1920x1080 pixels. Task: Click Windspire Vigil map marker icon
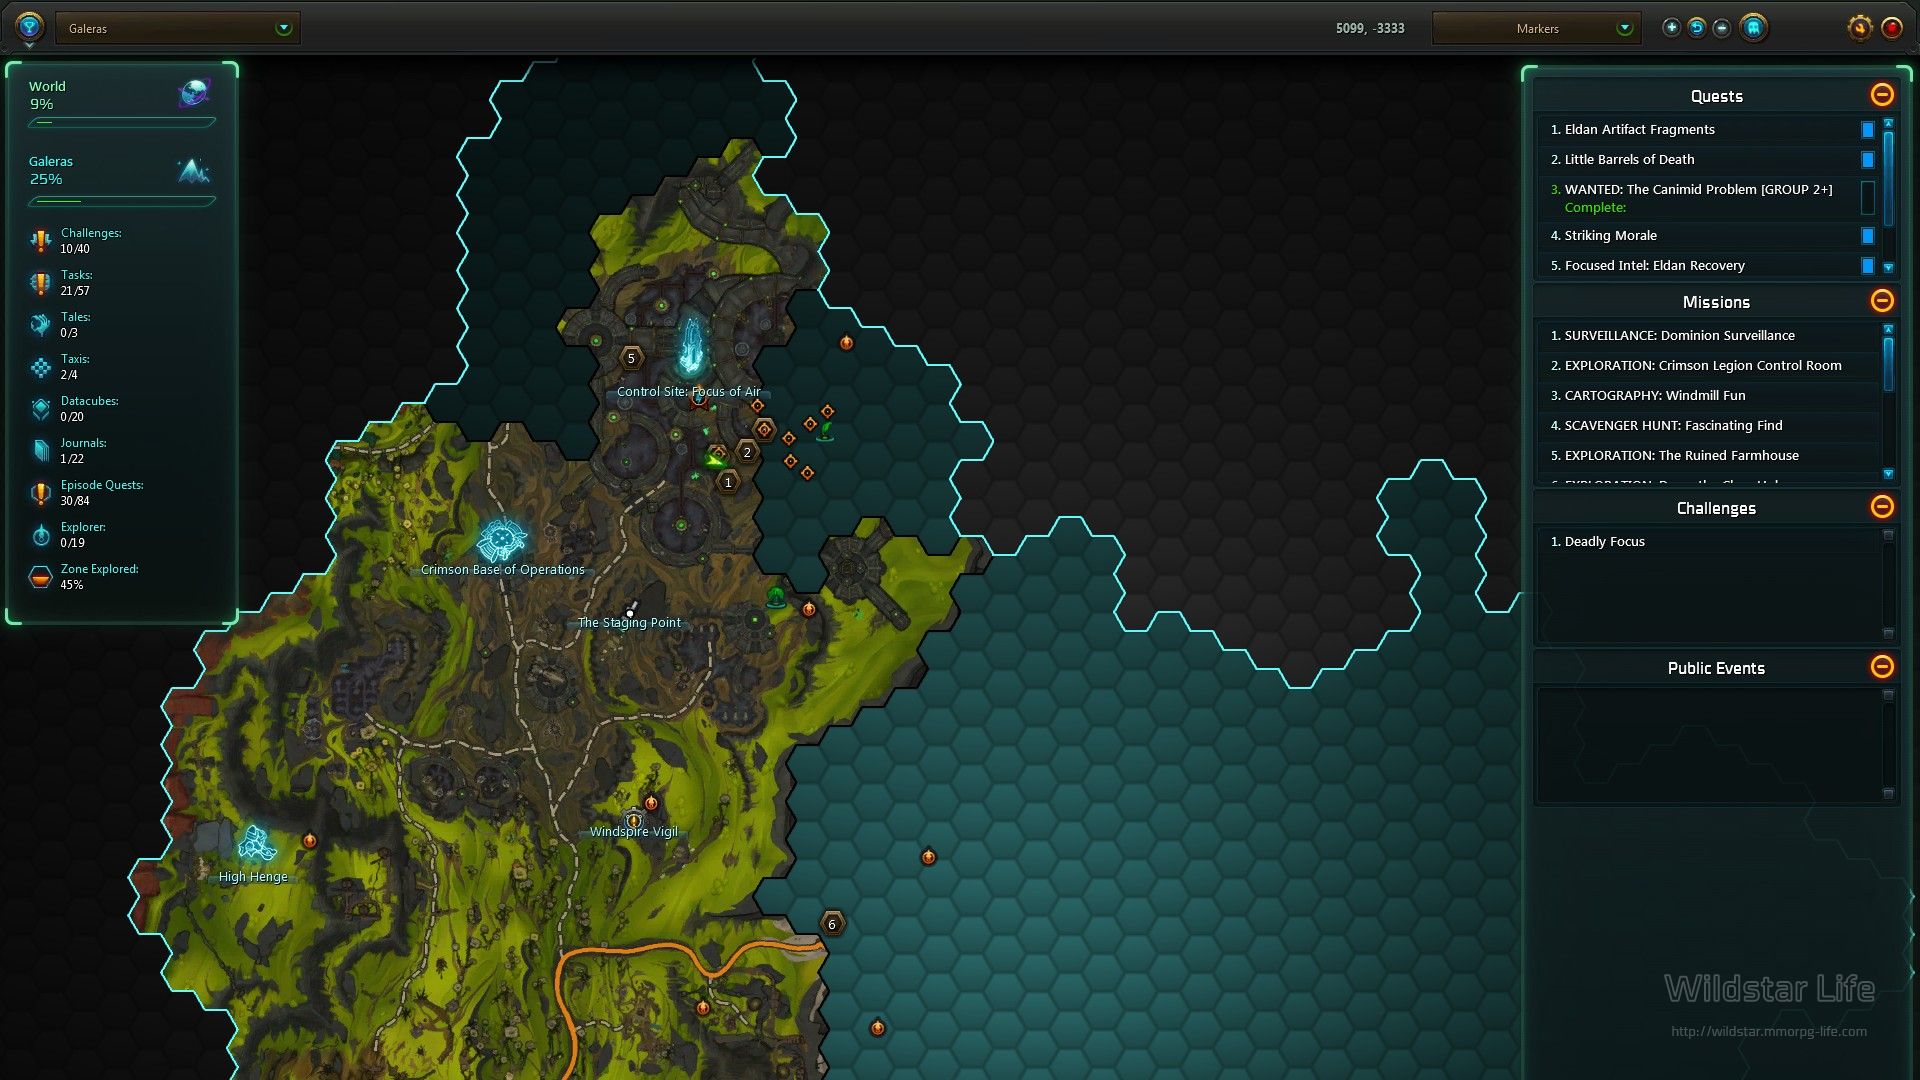(x=633, y=818)
